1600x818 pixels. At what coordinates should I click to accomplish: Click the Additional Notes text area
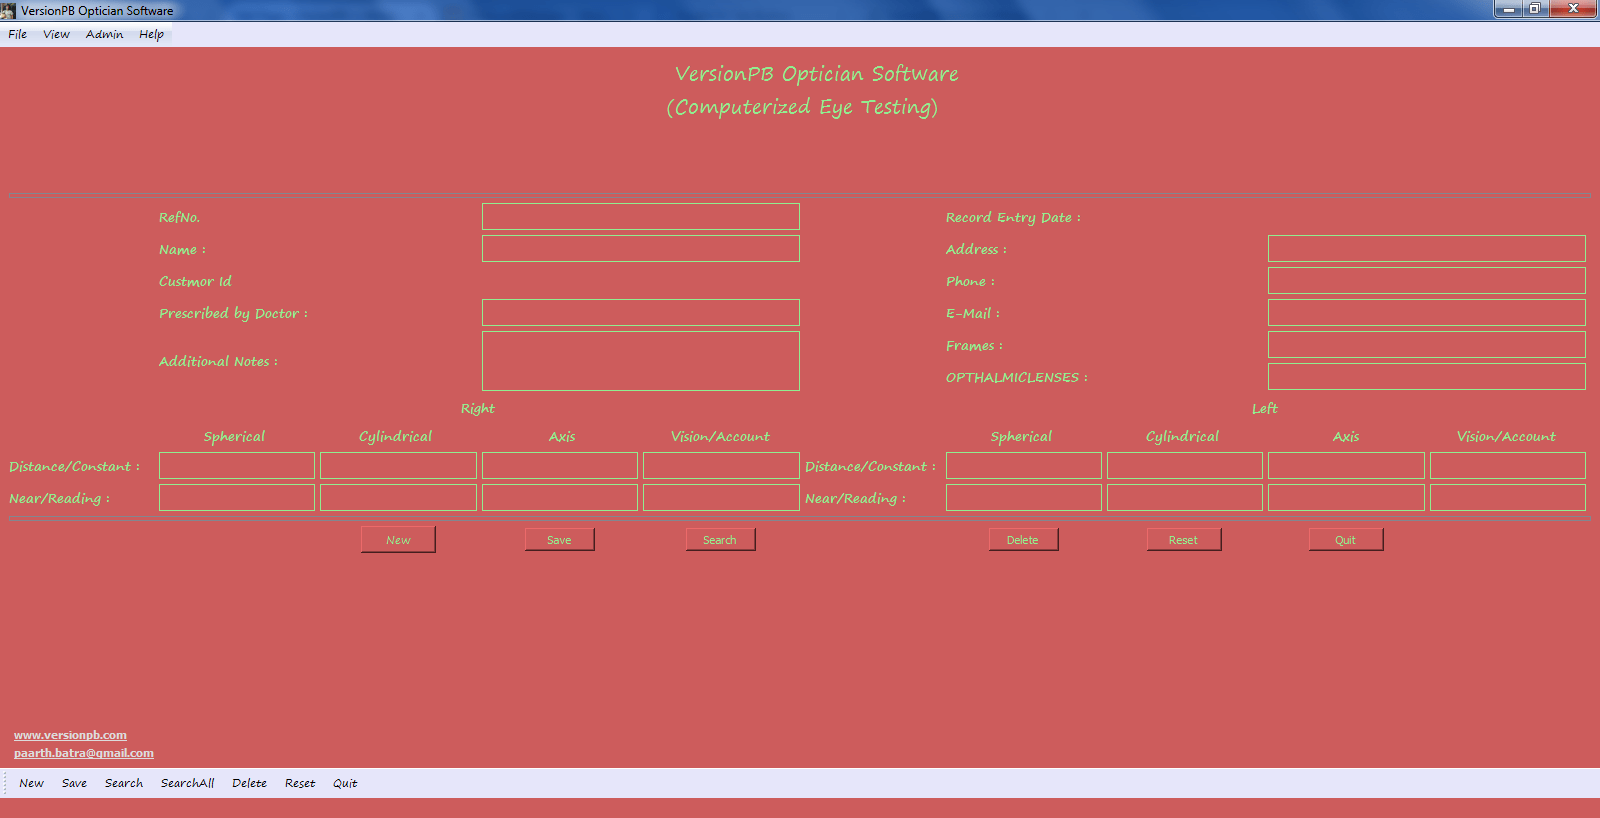(640, 361)
